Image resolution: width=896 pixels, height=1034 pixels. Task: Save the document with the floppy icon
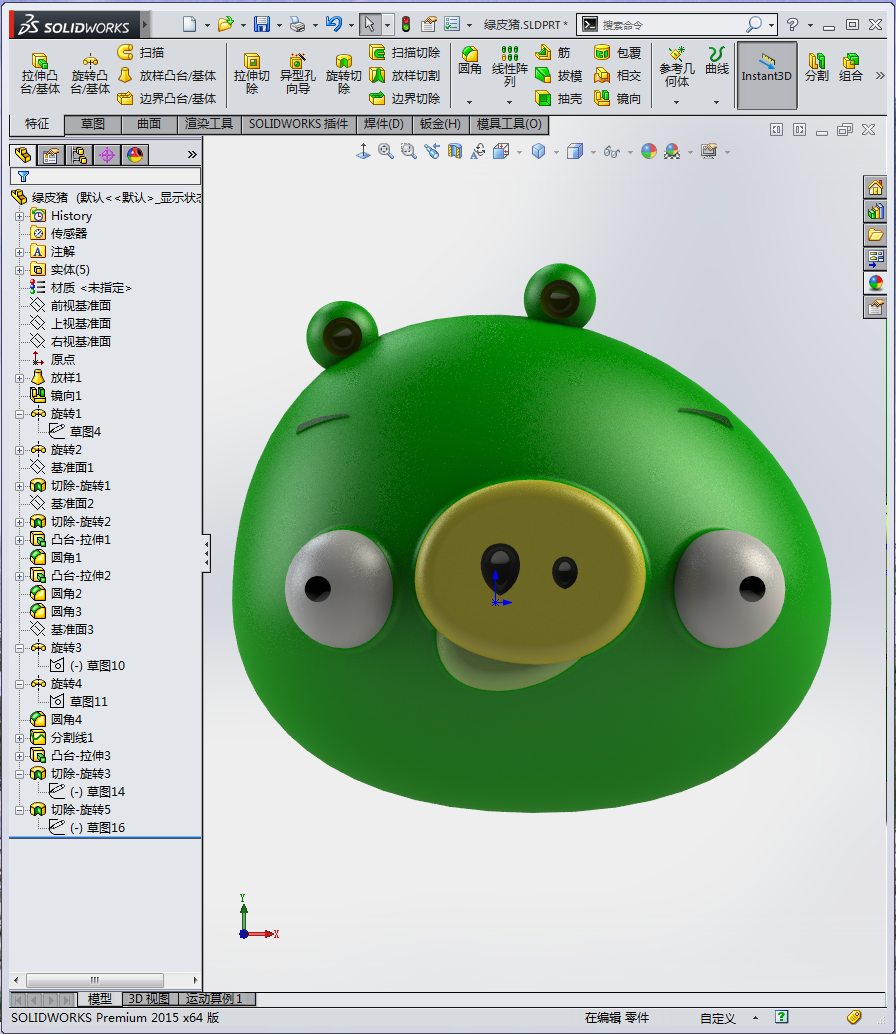pyautogui.click(x=262, y=24)
